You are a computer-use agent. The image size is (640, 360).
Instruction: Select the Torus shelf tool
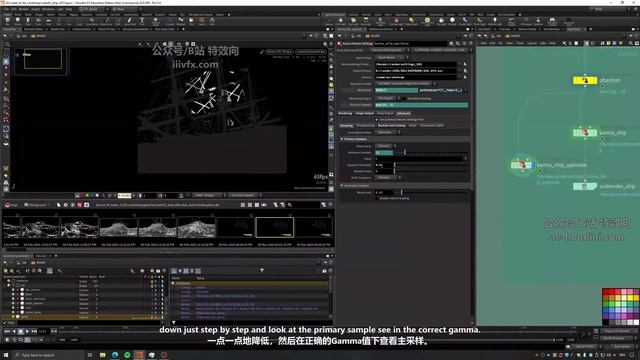[x=38, y=20]
